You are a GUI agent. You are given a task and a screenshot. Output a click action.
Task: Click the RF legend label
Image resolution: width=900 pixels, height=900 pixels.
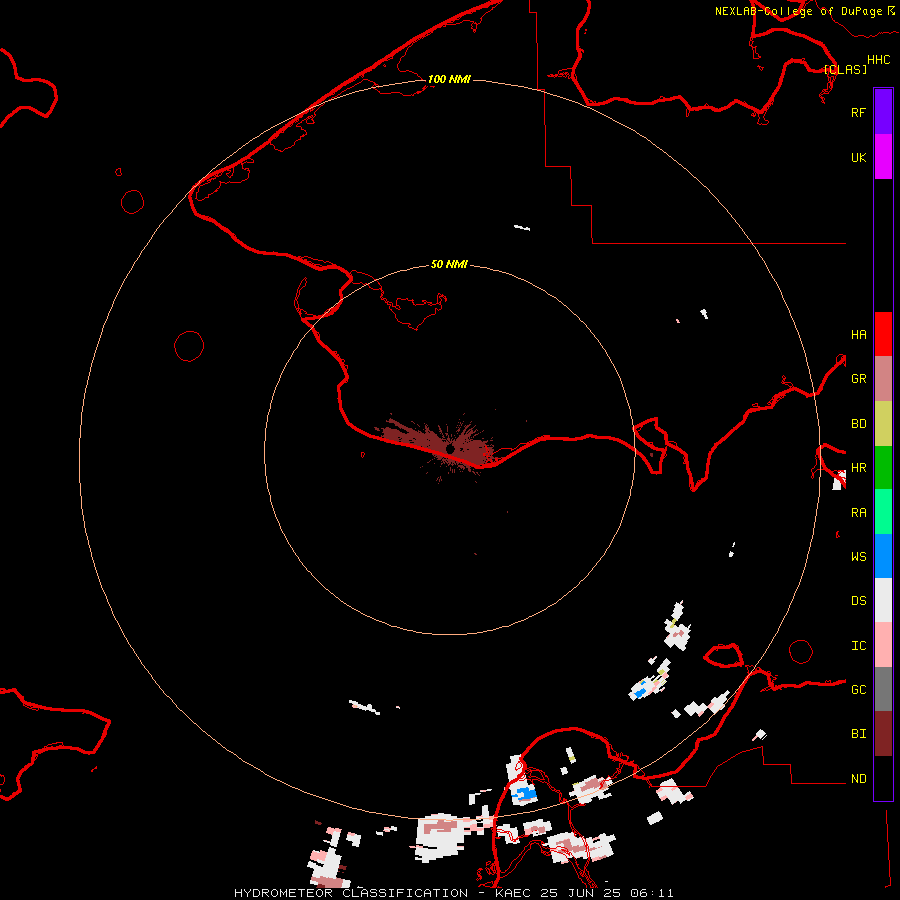(858, 112)
